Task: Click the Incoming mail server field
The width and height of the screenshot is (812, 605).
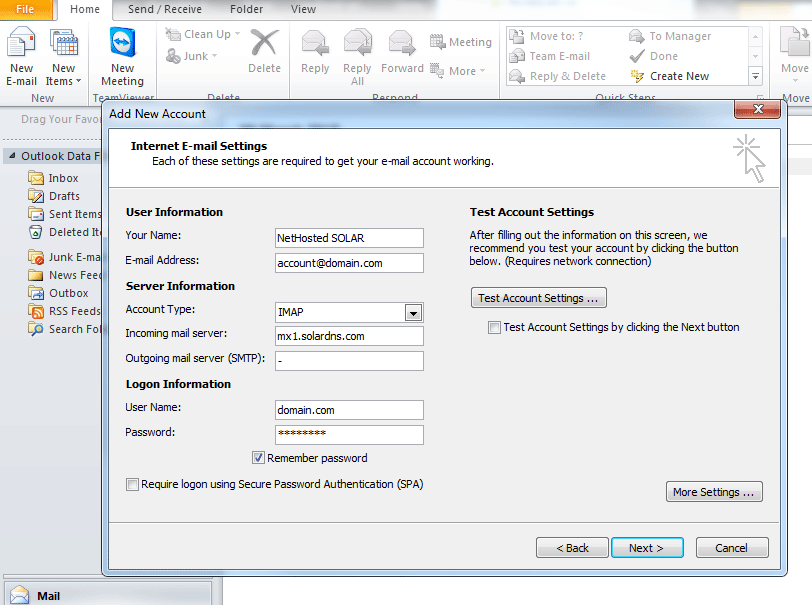Action: [349, 336]
